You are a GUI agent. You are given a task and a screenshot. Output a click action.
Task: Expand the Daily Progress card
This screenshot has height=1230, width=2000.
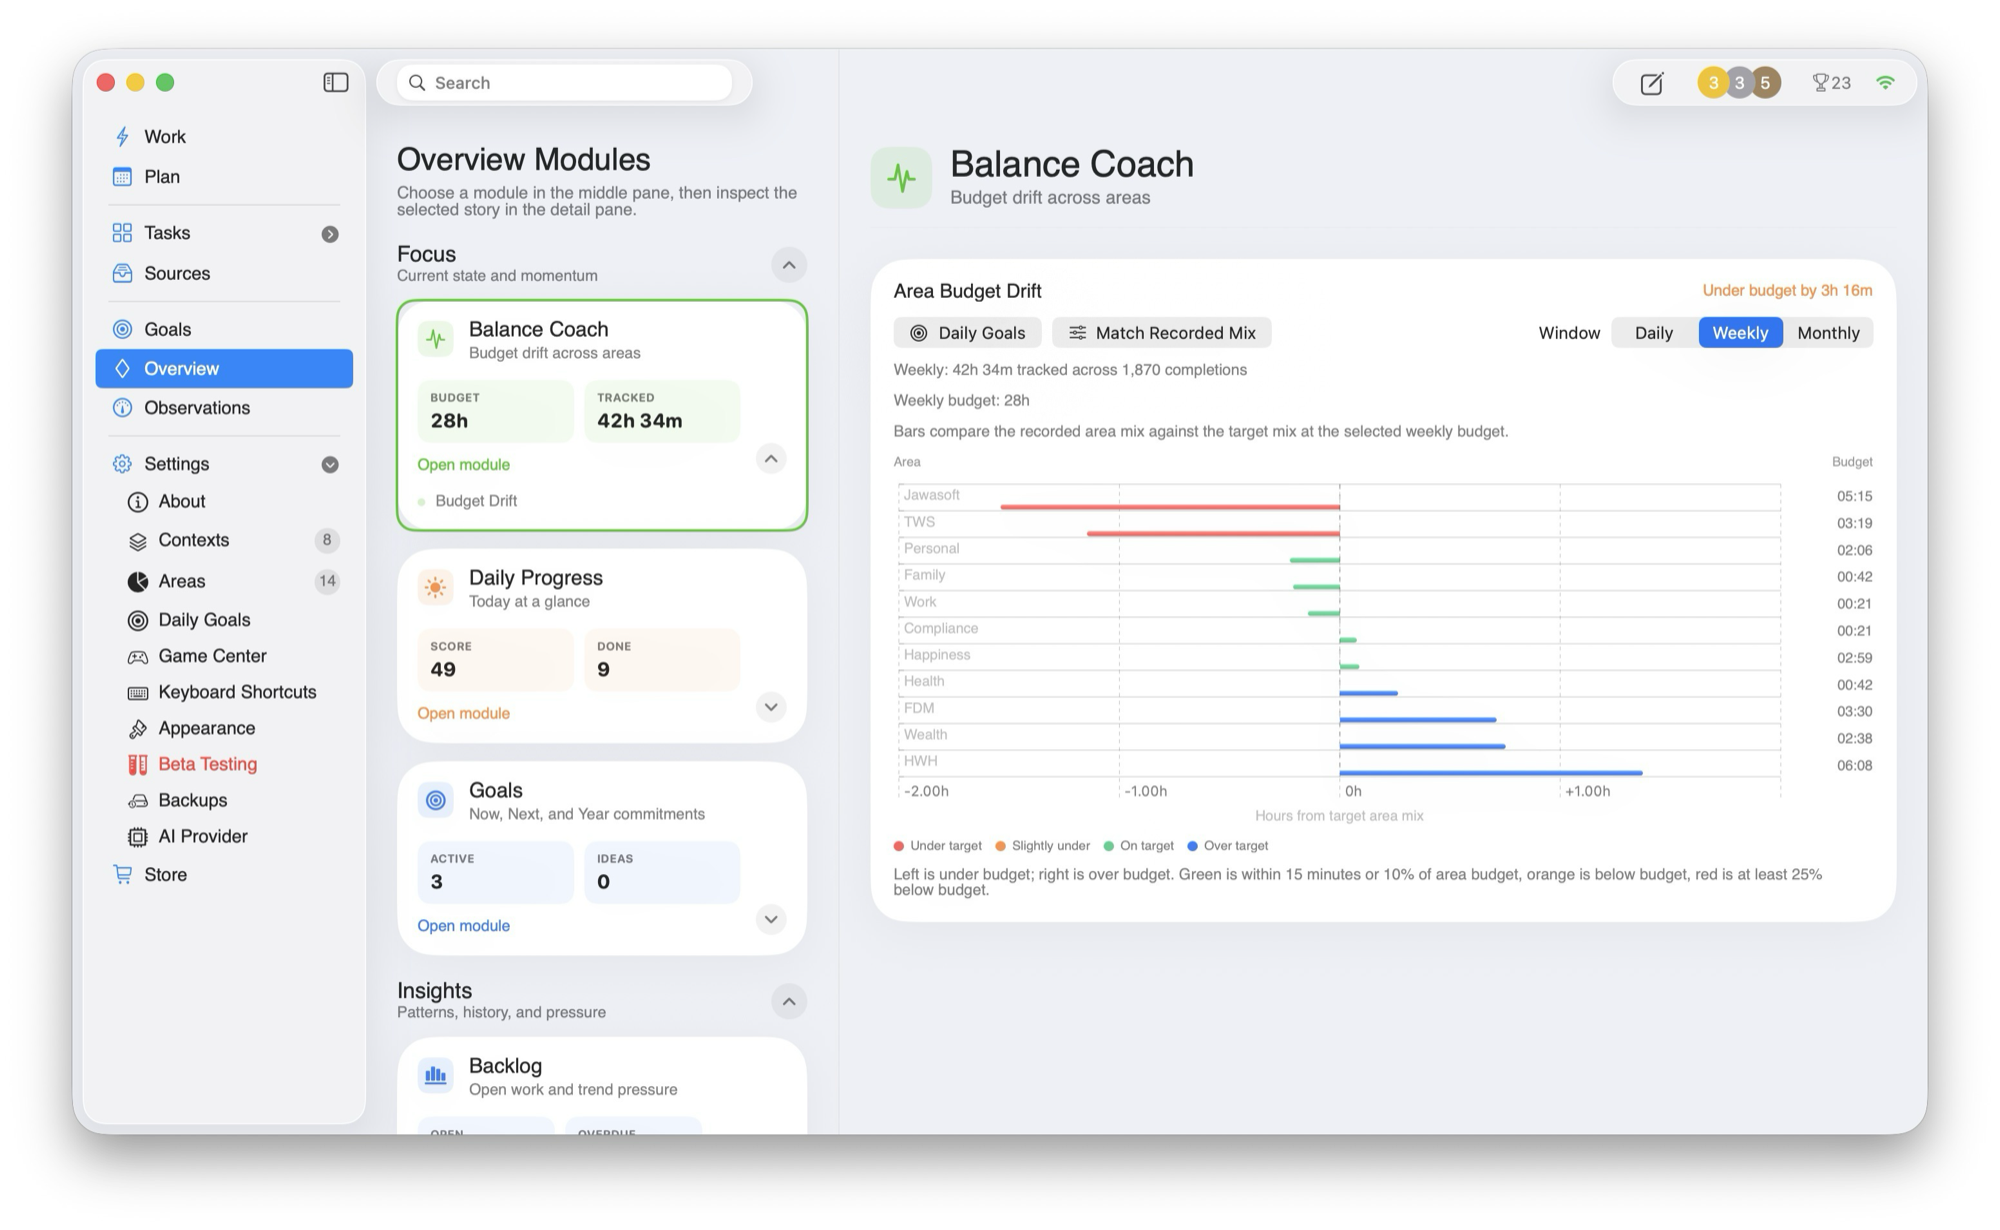(x=771, y=707)
